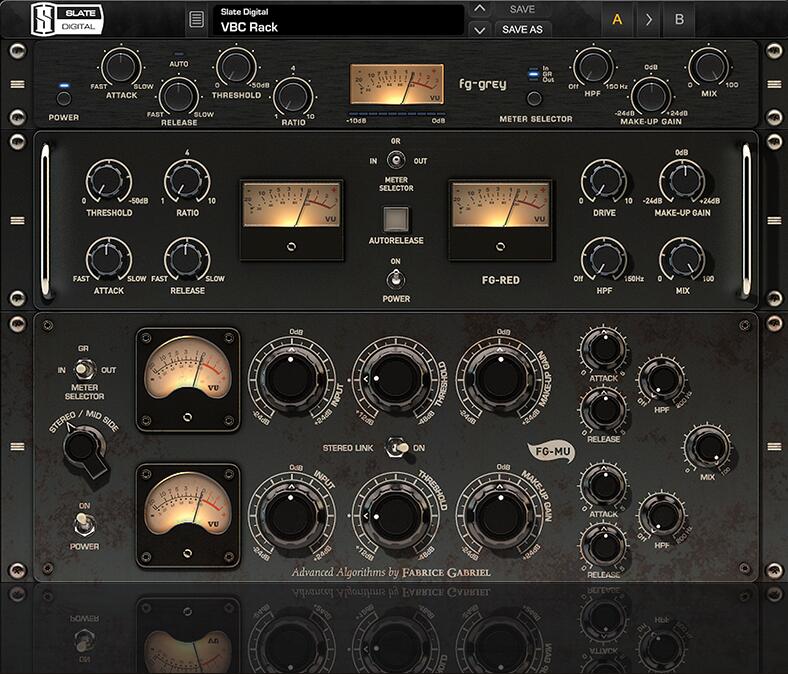
Task: Click the SAVE AS button
Action: (x=523, y=30)
